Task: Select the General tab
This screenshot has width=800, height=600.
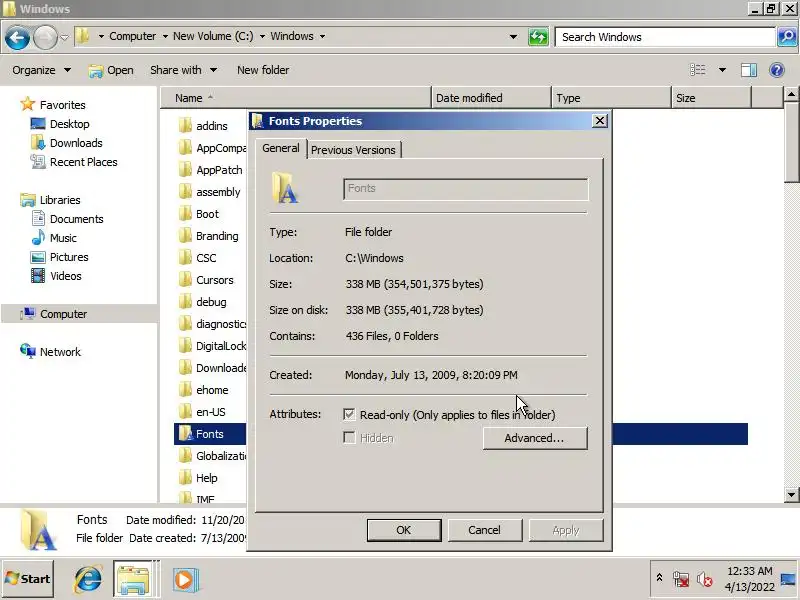Action: [x=281, y=148]
